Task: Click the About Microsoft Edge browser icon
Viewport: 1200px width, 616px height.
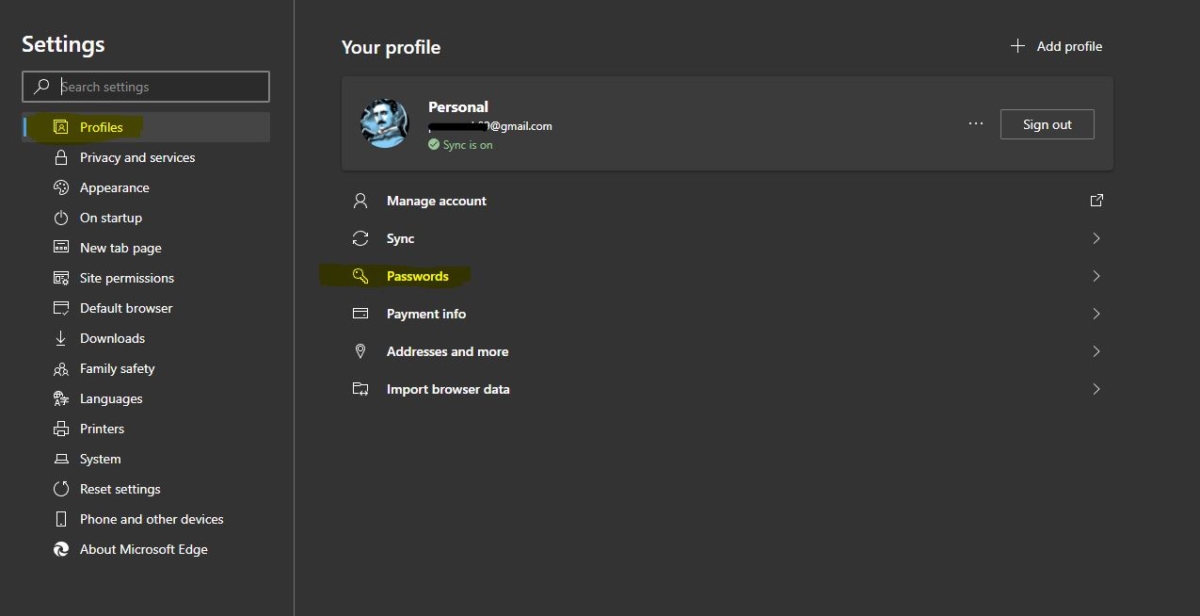Action: [x=61, y=549]
